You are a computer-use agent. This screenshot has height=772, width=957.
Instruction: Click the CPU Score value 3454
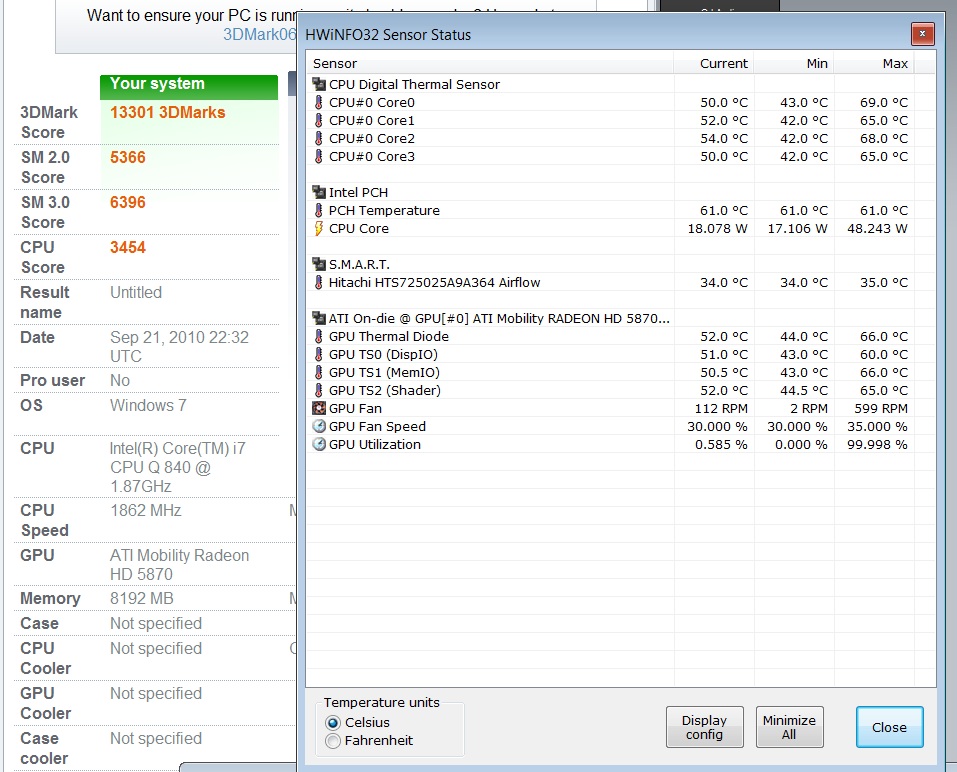(128, 248)
